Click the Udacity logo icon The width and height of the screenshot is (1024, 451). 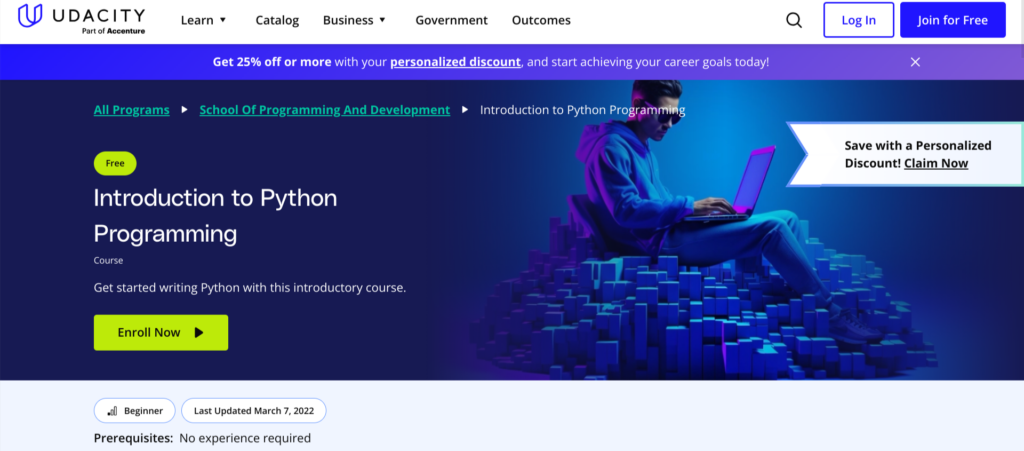(30, 18)
